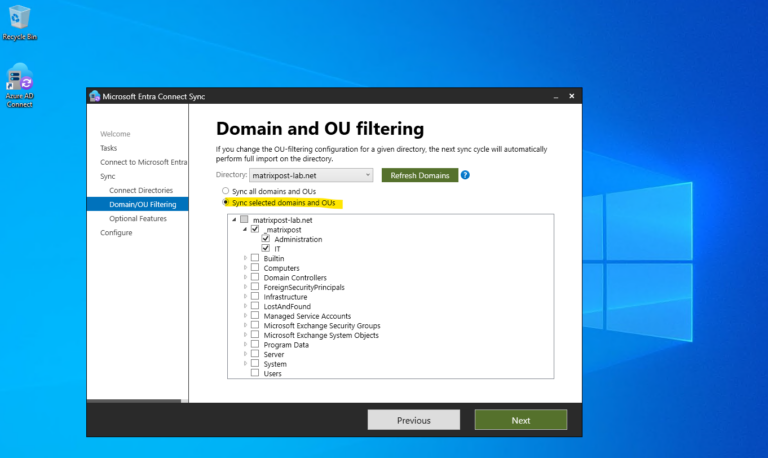
Task: Choose Sync selected domains and OUs radio
Action: [x=225, y=202]
